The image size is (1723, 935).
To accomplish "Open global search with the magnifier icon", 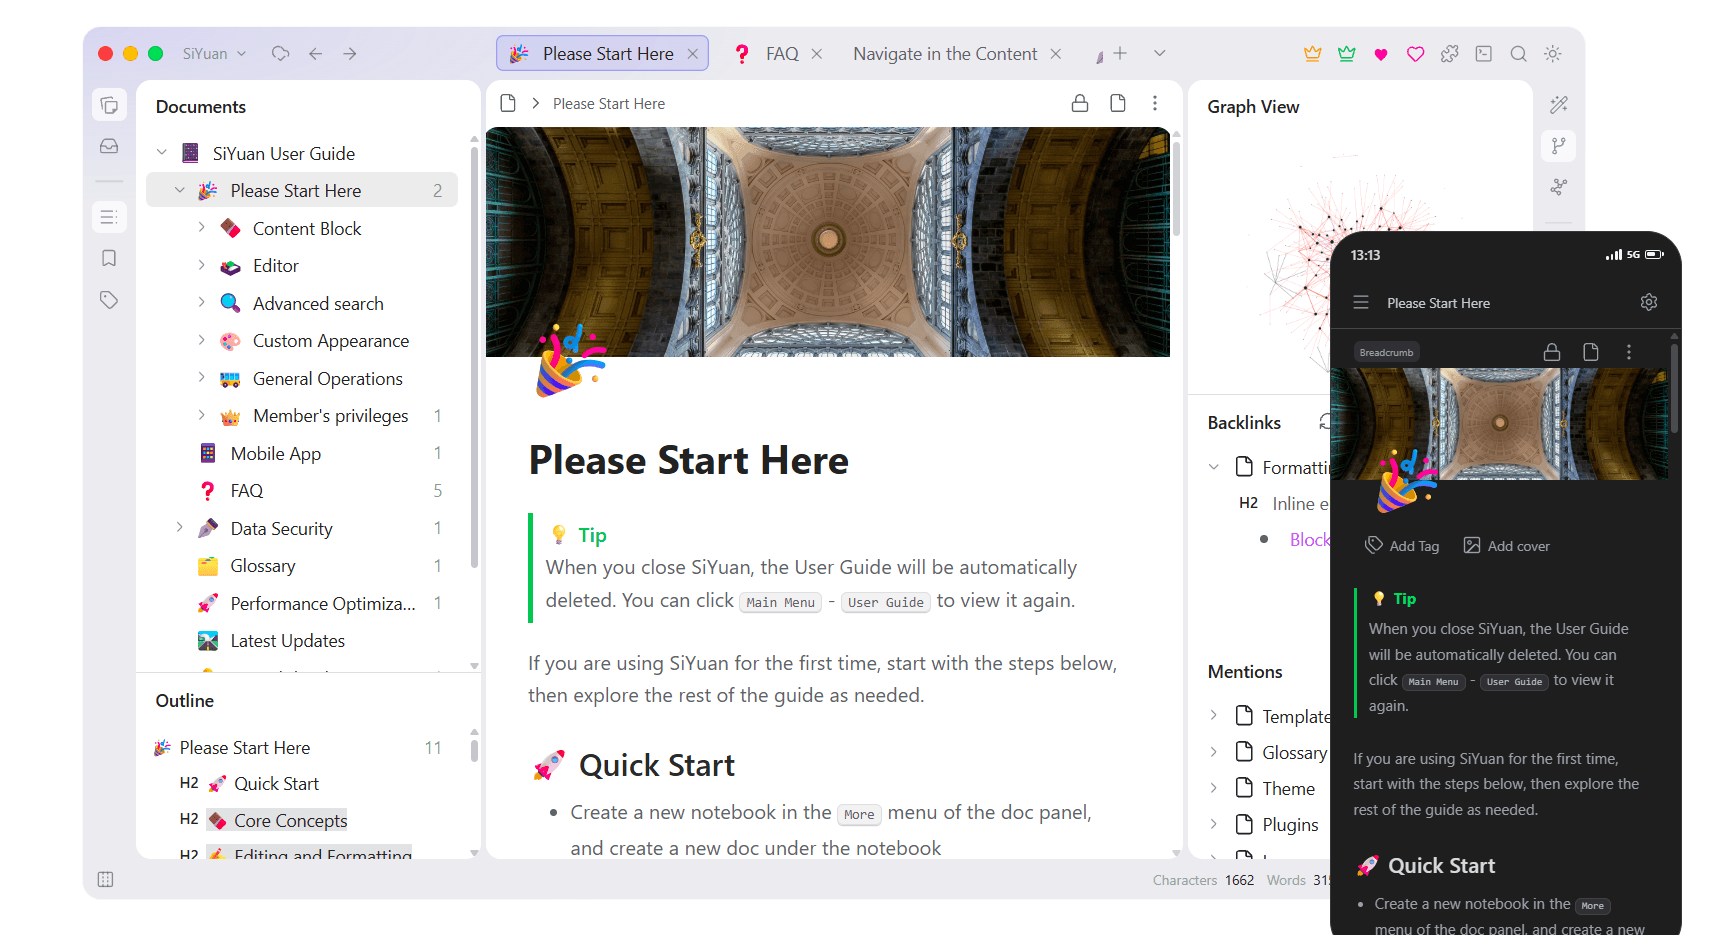I will (x=1518, y=54).
